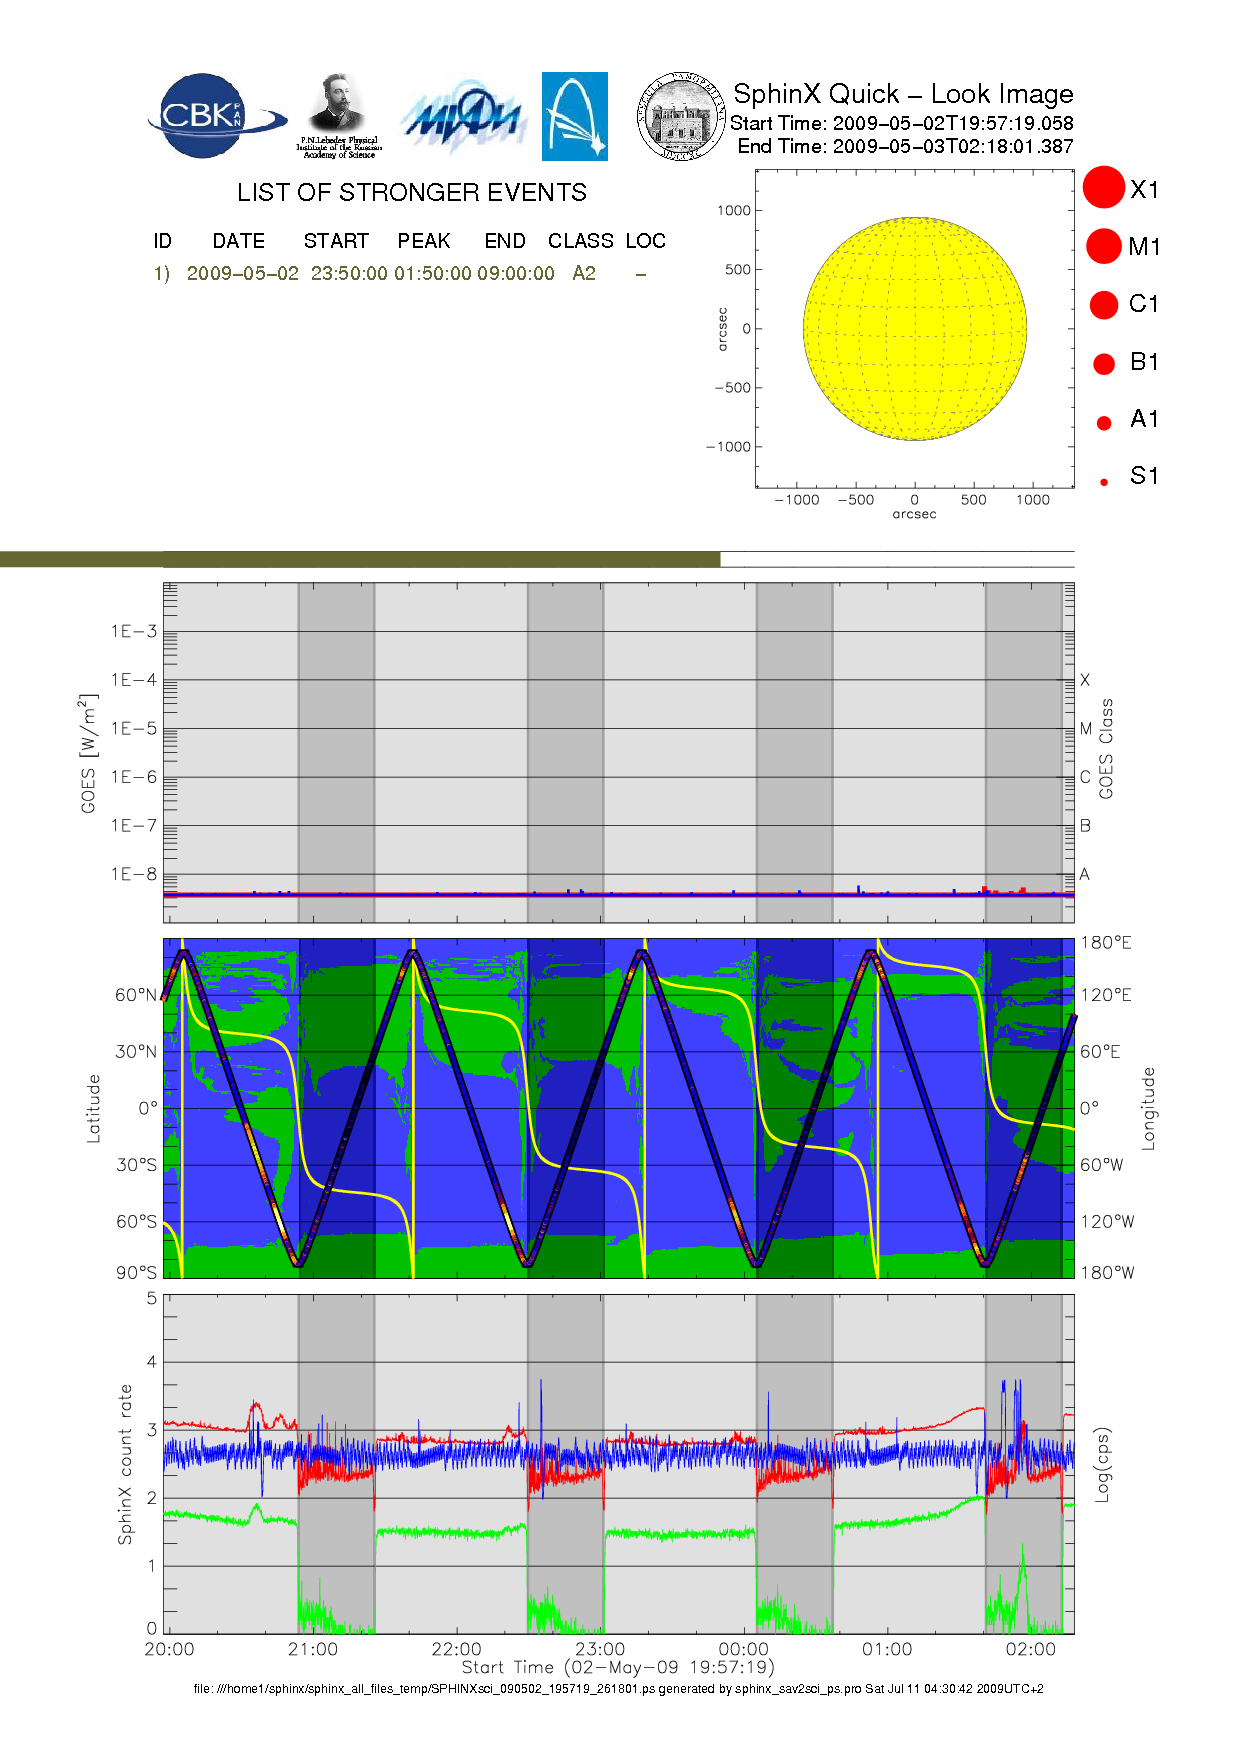Click the 01:00 time axis label
This screenshot has width=1240, height=1754.
click(x=887, y=1649)
